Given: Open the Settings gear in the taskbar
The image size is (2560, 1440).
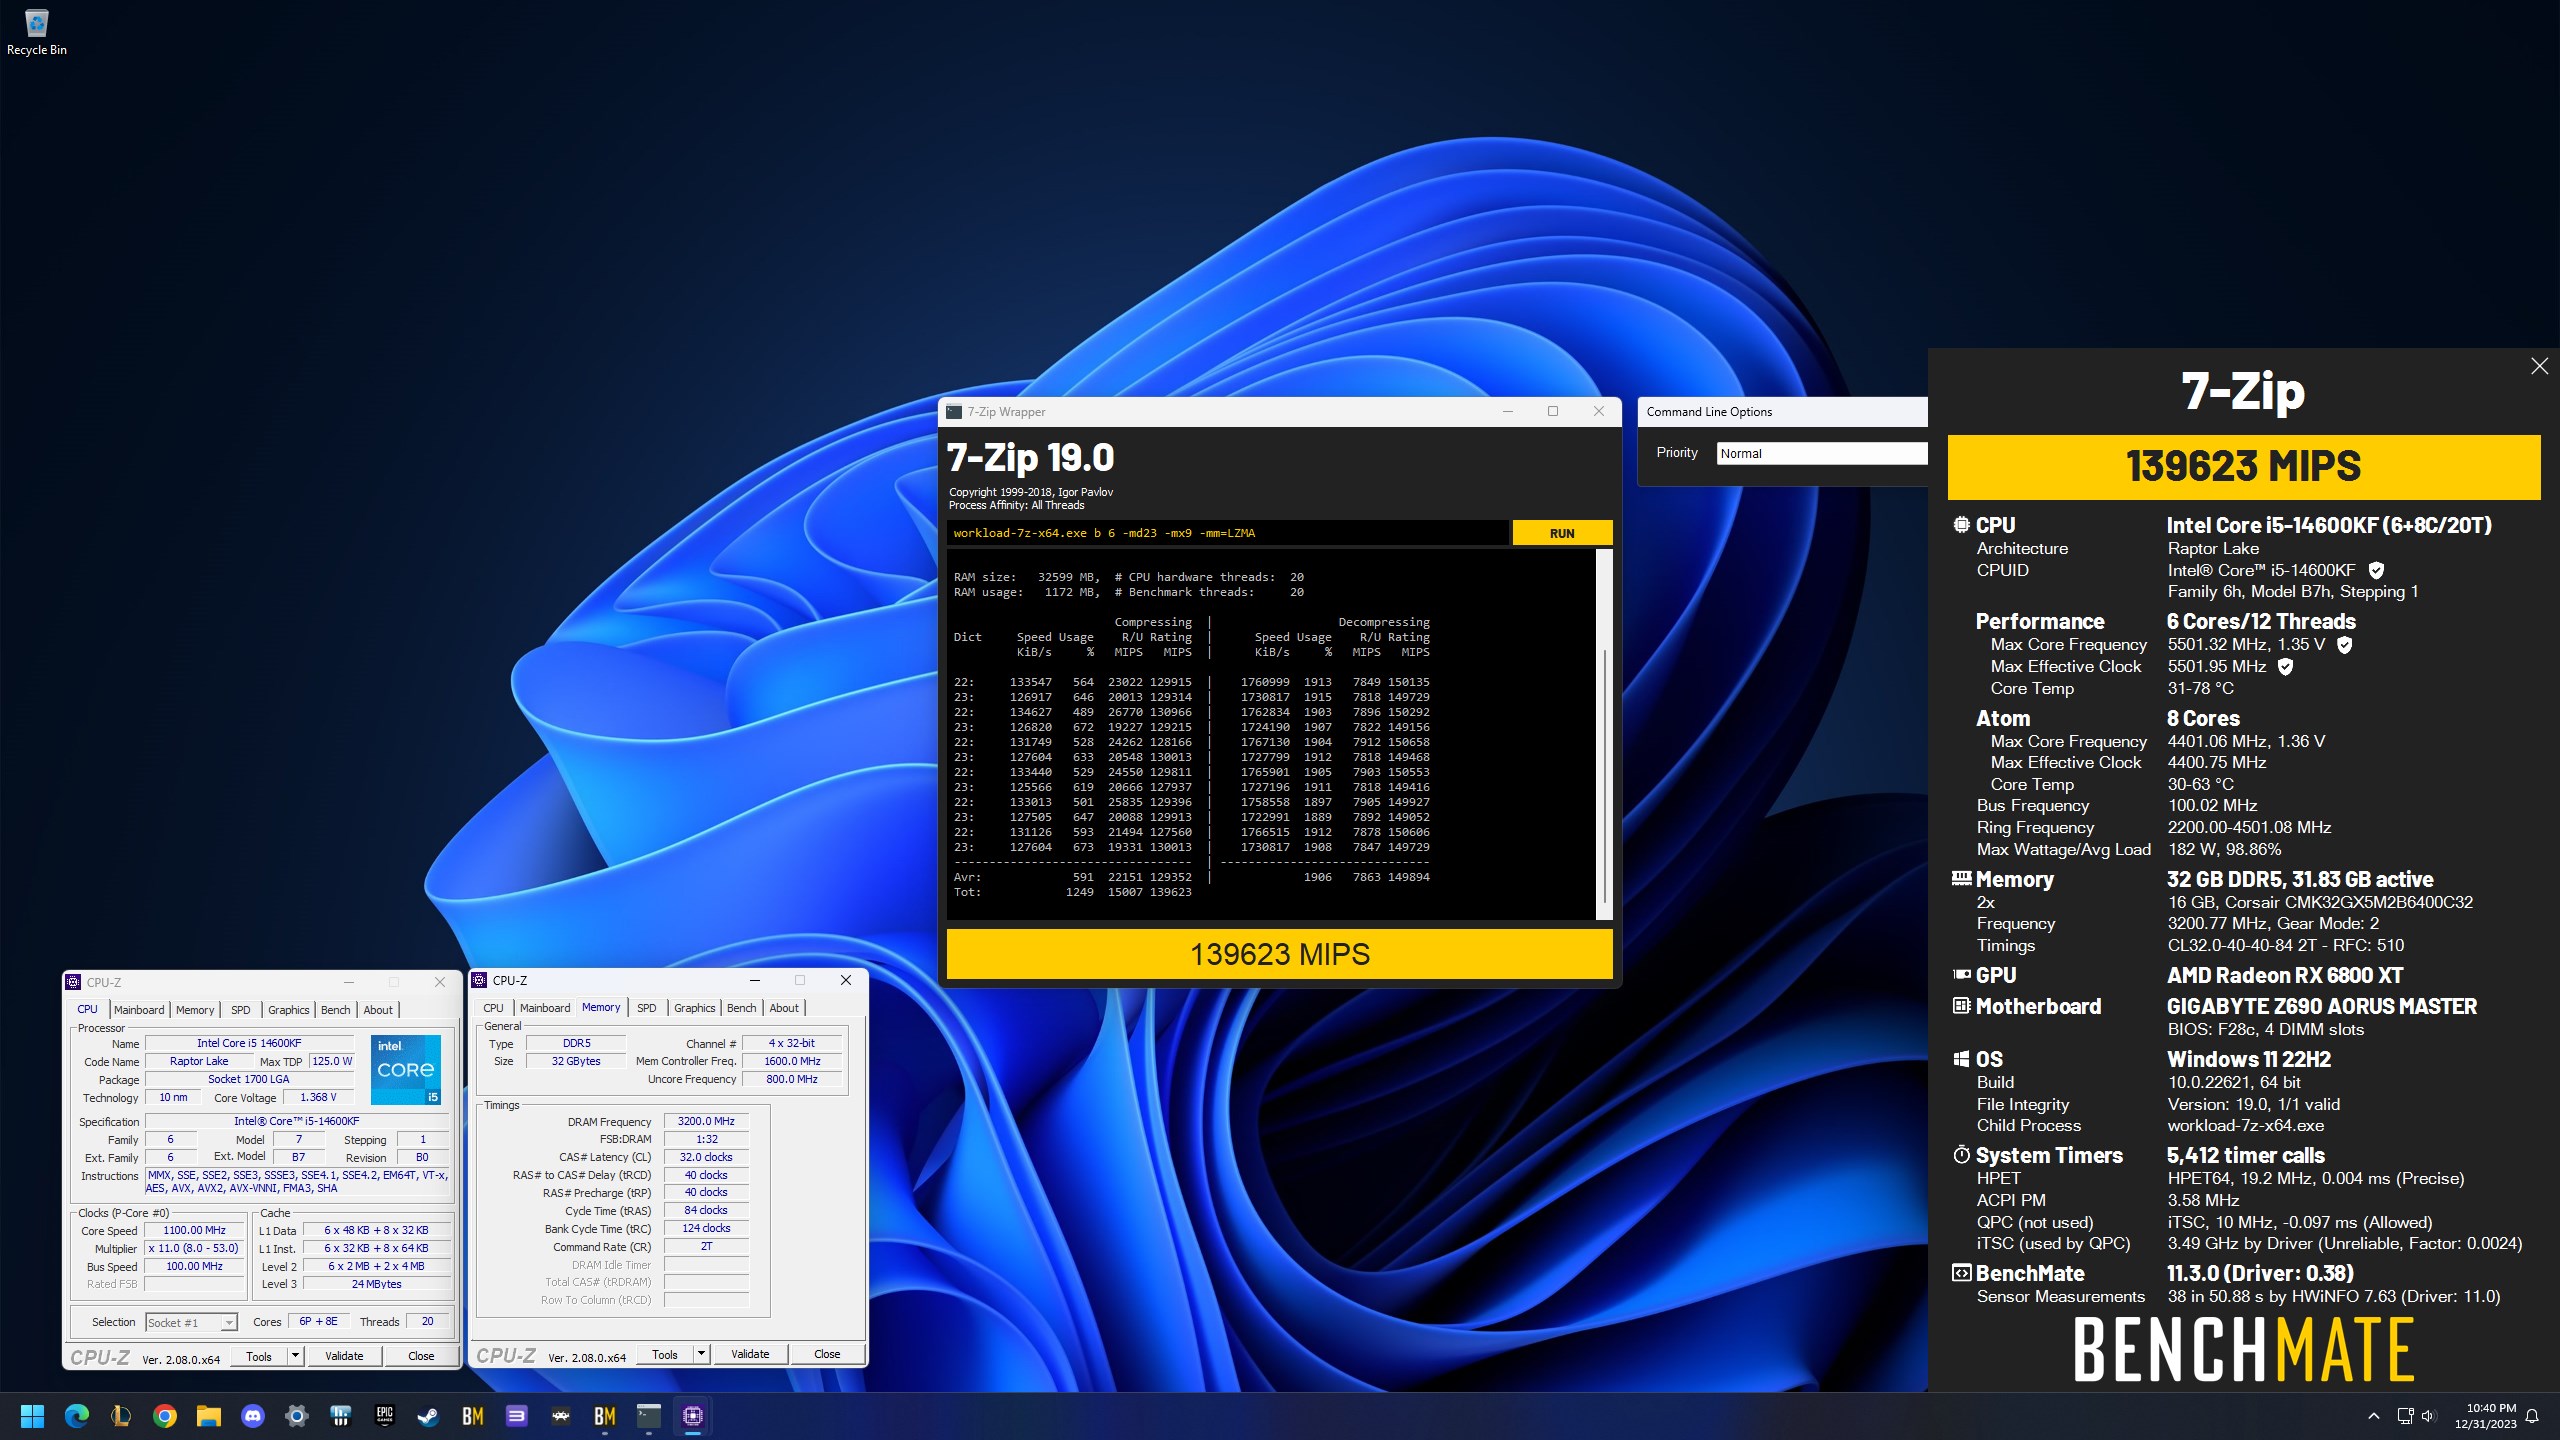Looking at the screenshot, I should tap(297, 1416).
